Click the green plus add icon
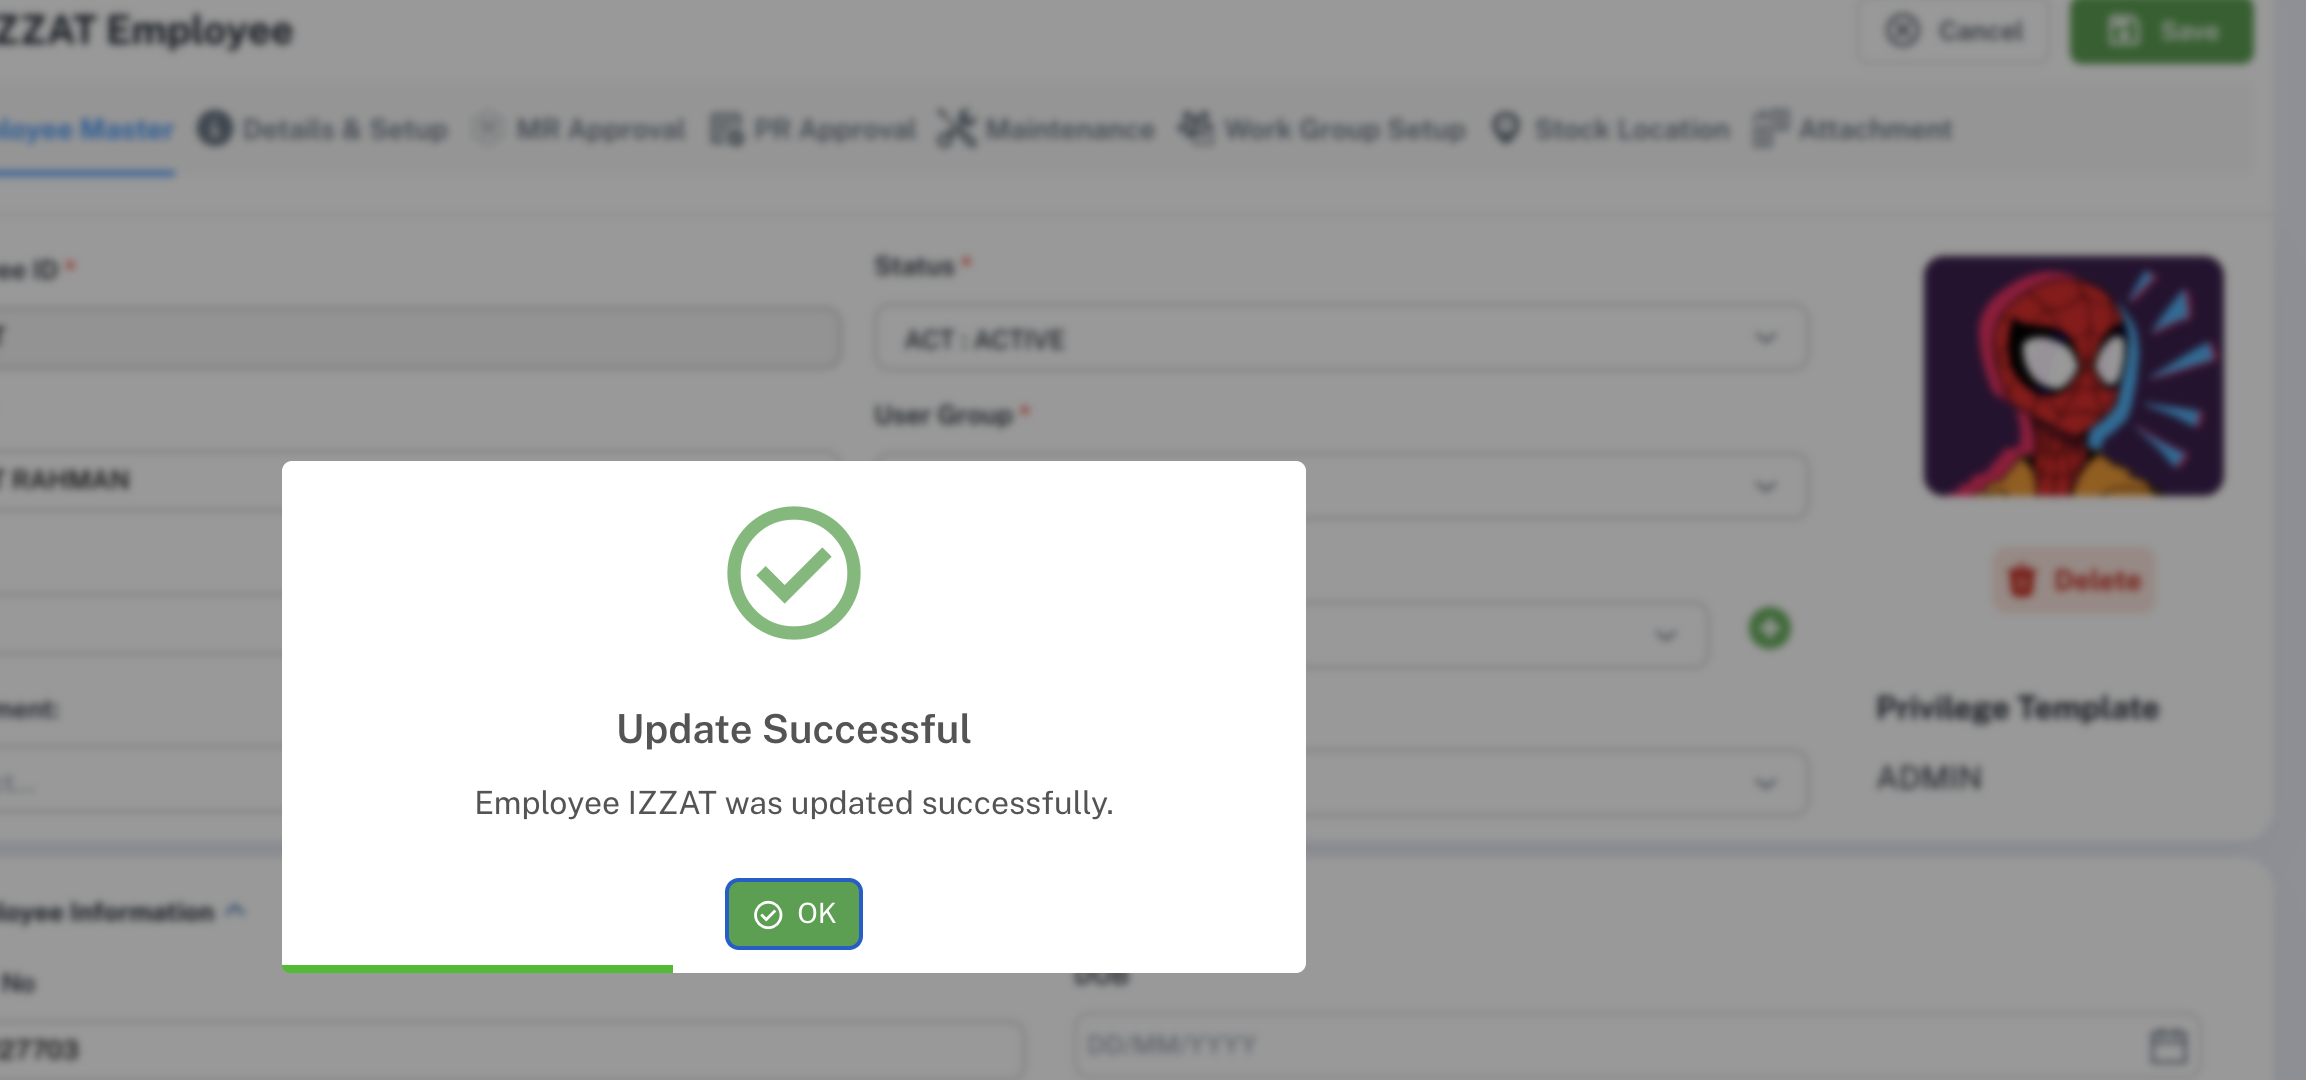The height and width of the screenshot is (1080, 2306). pos(1769,629)
